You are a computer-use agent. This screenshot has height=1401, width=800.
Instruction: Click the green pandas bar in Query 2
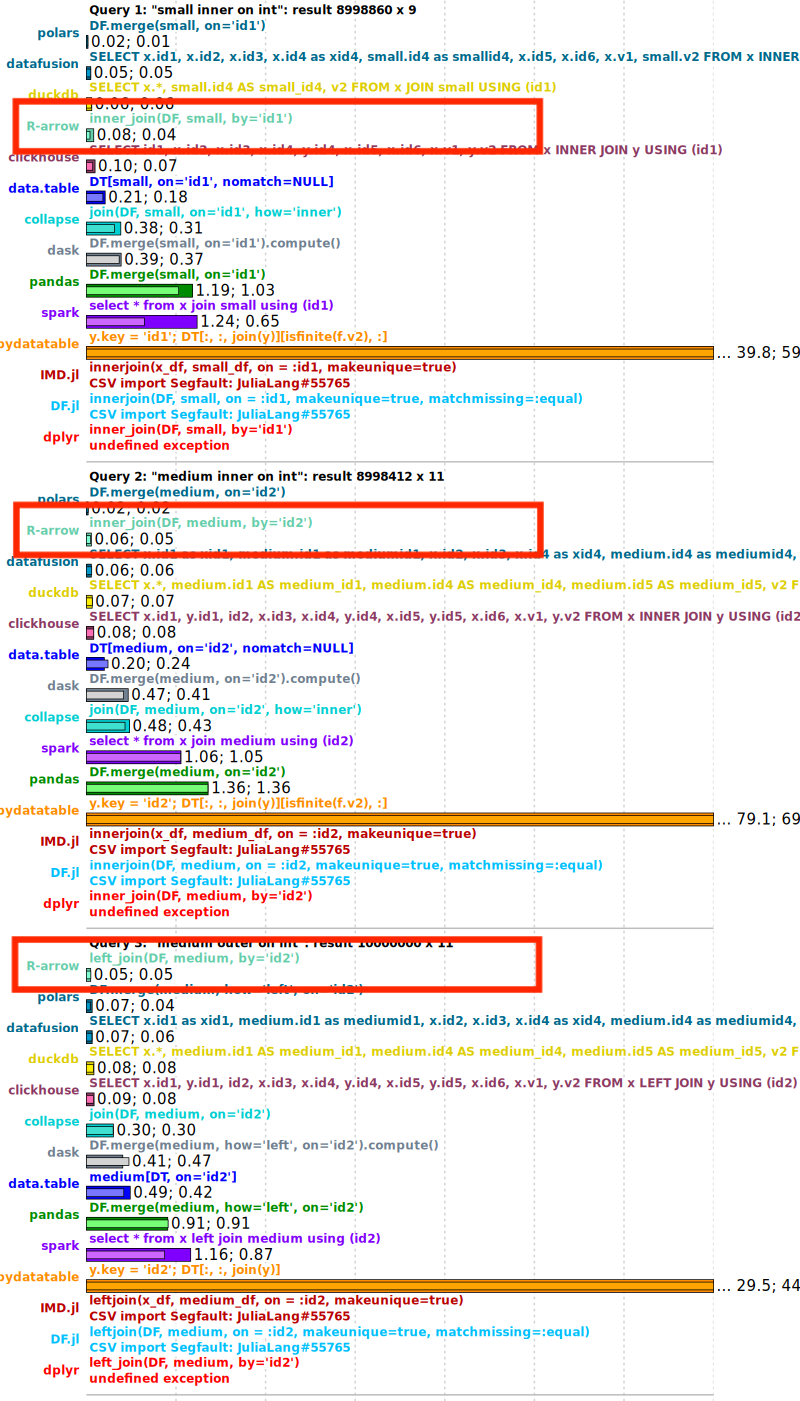[147, 788]
